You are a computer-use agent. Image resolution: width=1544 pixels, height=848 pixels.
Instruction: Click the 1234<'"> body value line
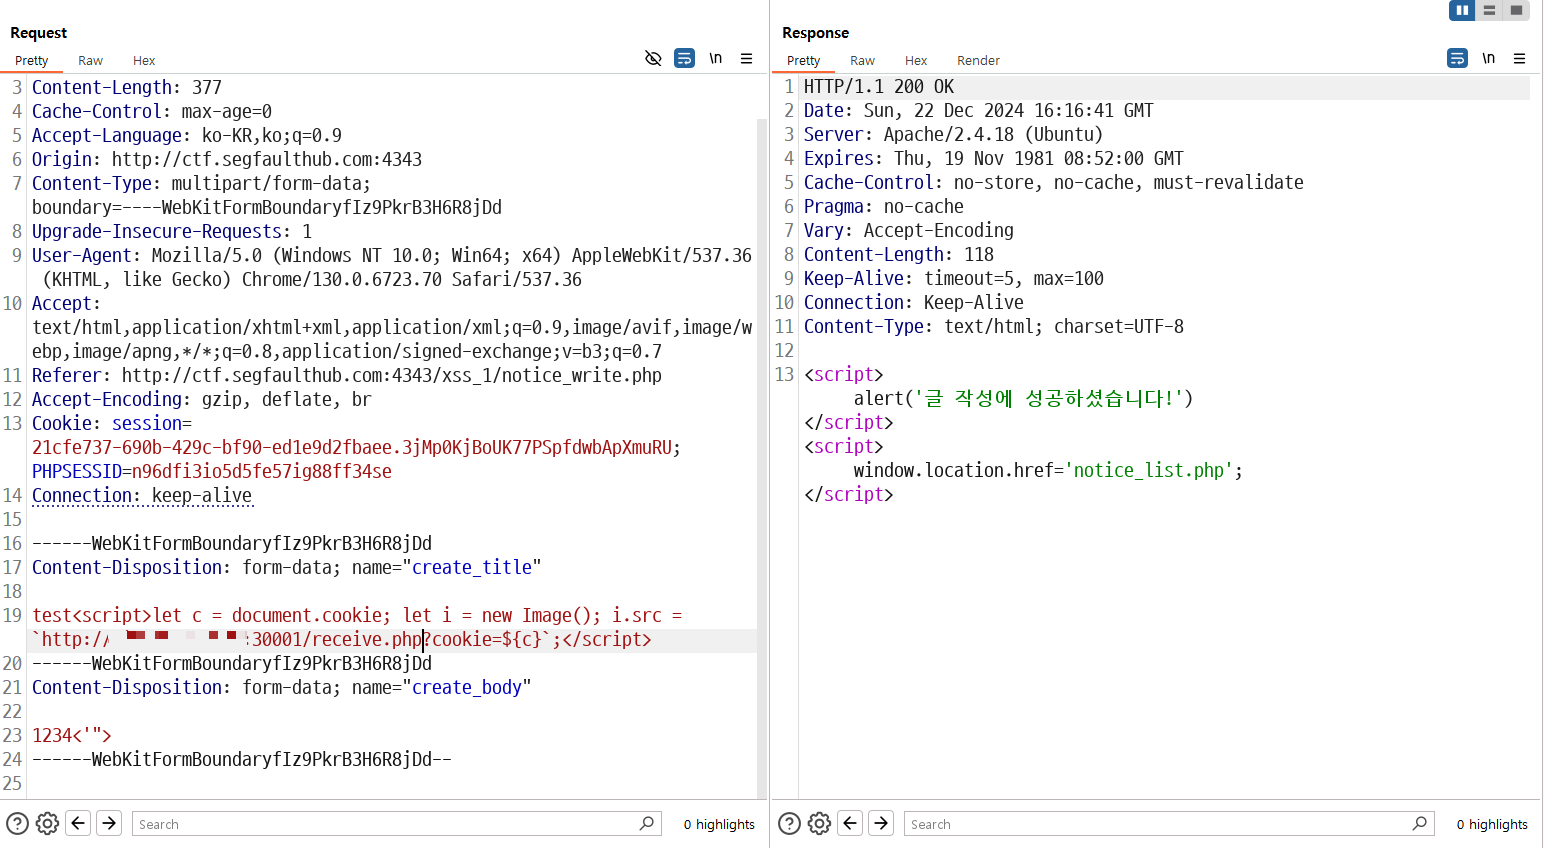[72, 735]
